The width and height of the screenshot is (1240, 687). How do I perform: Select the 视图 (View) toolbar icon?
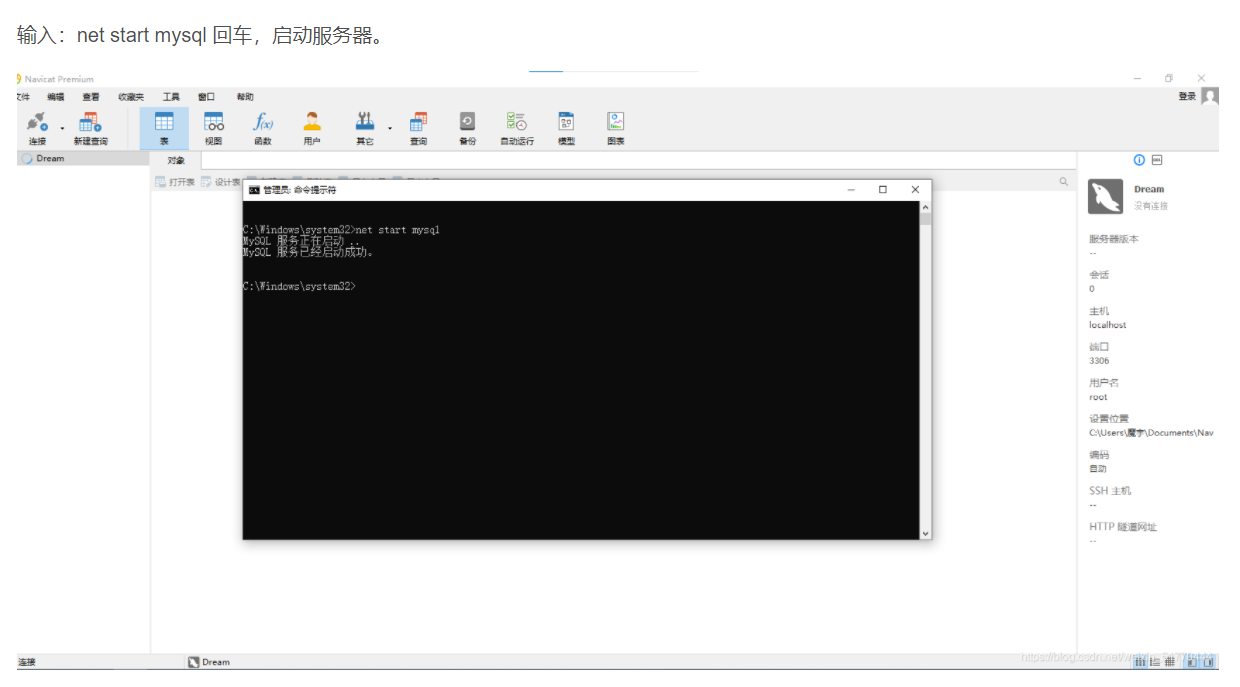213,127
